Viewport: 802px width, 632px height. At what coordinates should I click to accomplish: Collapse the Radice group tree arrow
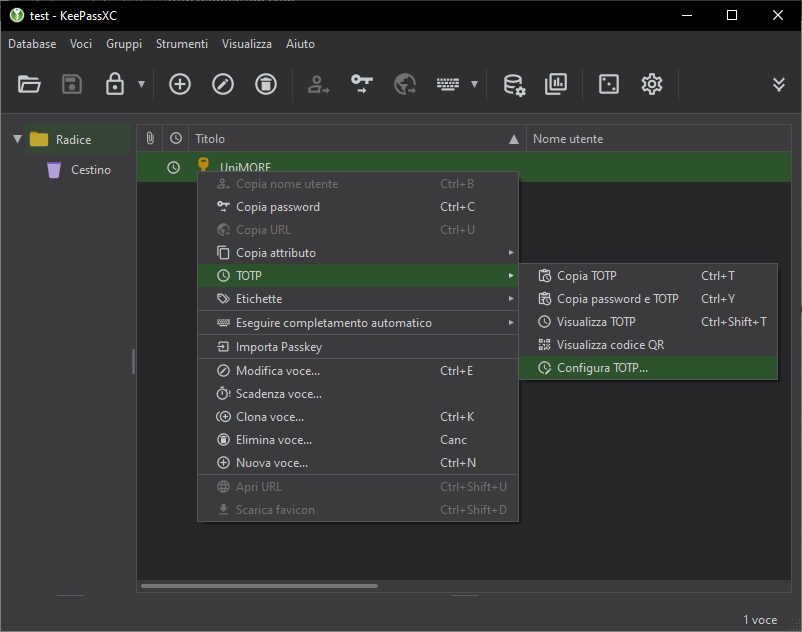pyautogui.click(x=17, y=139)
